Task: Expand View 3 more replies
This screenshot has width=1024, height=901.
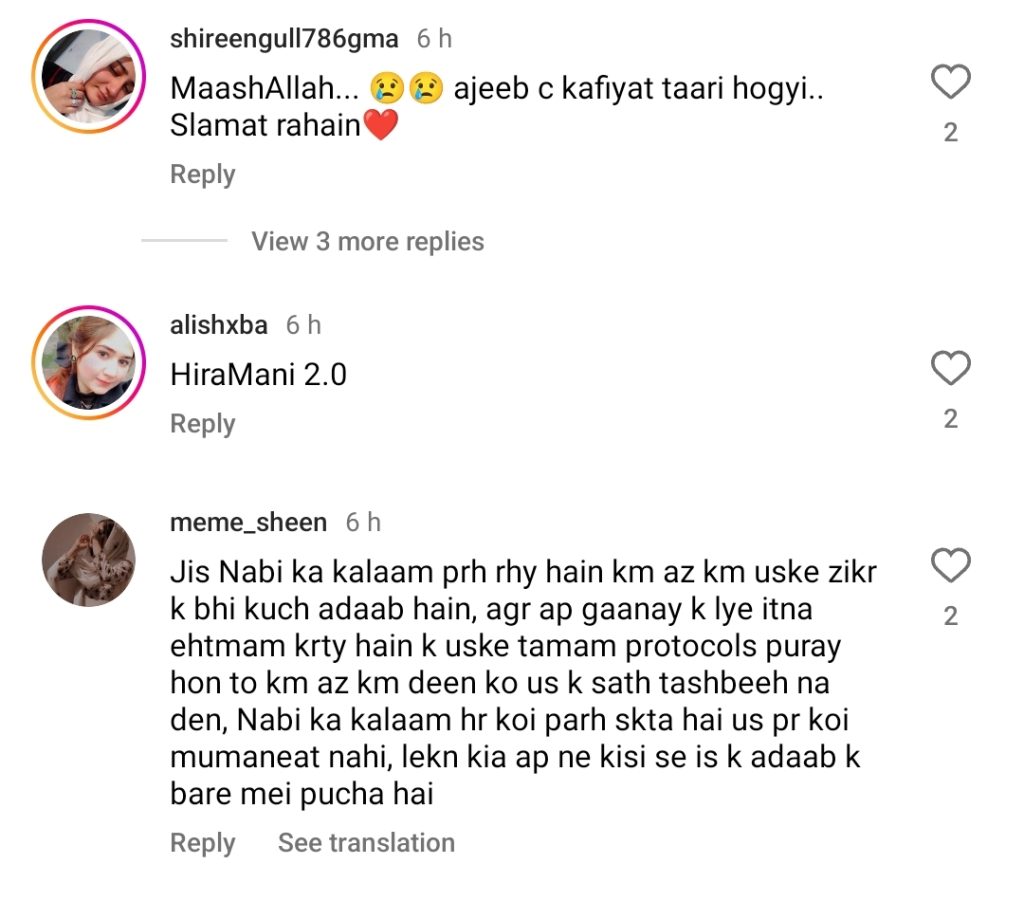Action: coord(367,241)
